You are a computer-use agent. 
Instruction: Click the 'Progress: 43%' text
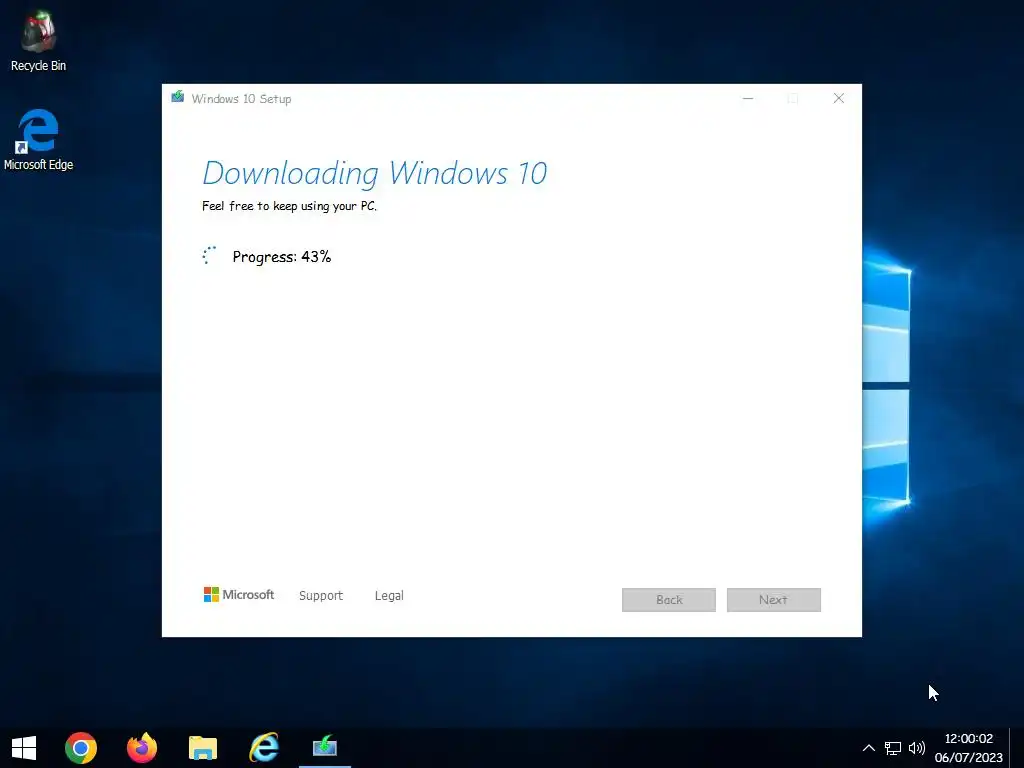pyautogui.click(x=281, y=257)
